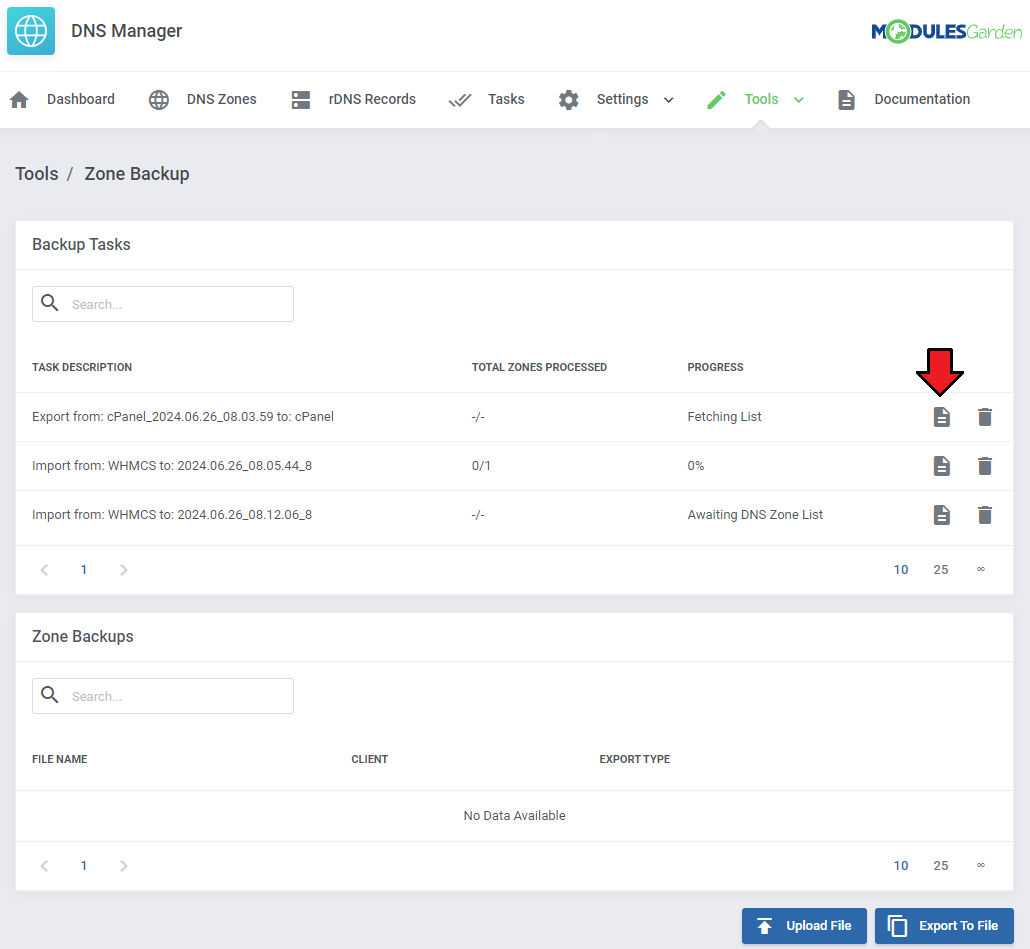
Task: Click the double-check icon beside Tasks
Action: click(460, 100)
